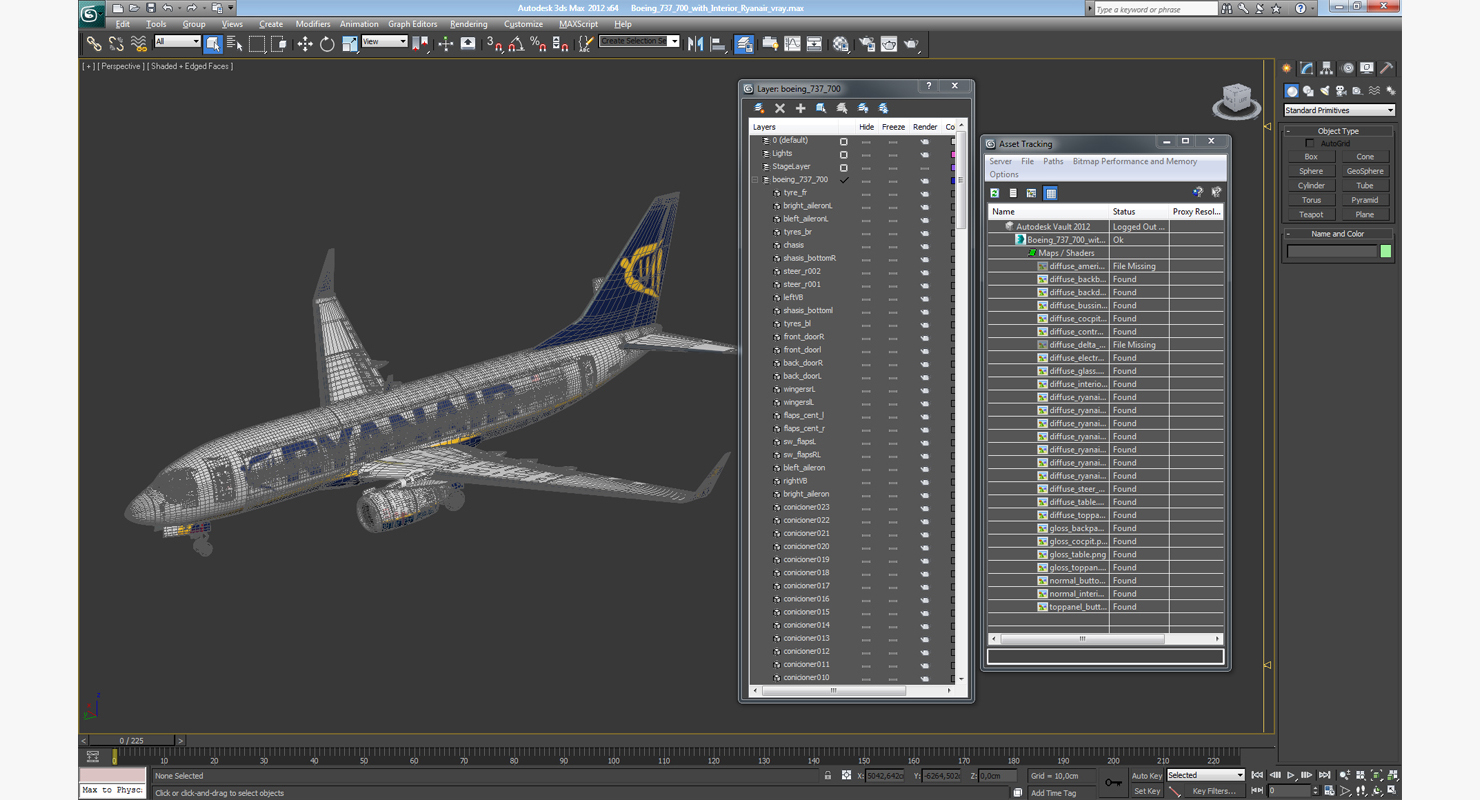Open Paths menu in Asset Tracking
This screenshot has width=1480, height=800.
[1053, 161]
